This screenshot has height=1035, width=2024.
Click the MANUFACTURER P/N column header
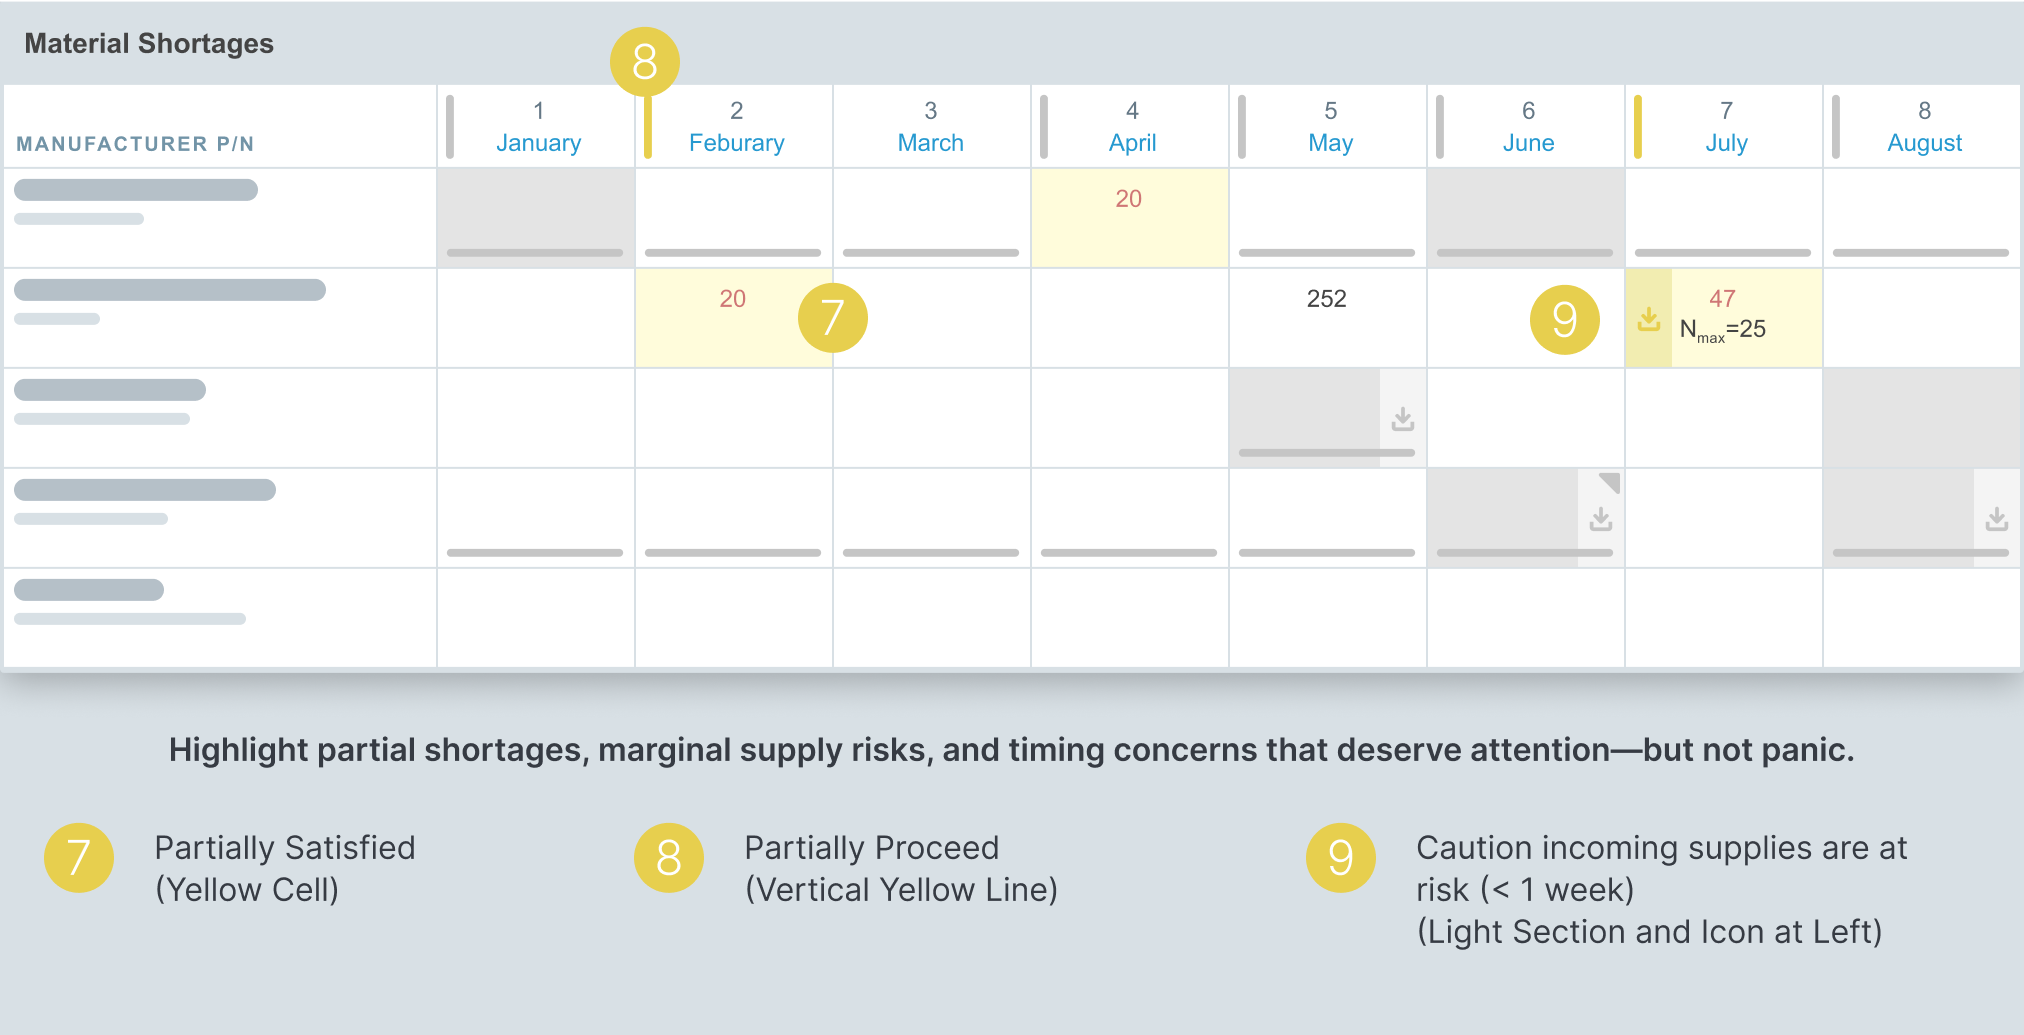click(135, 144)
